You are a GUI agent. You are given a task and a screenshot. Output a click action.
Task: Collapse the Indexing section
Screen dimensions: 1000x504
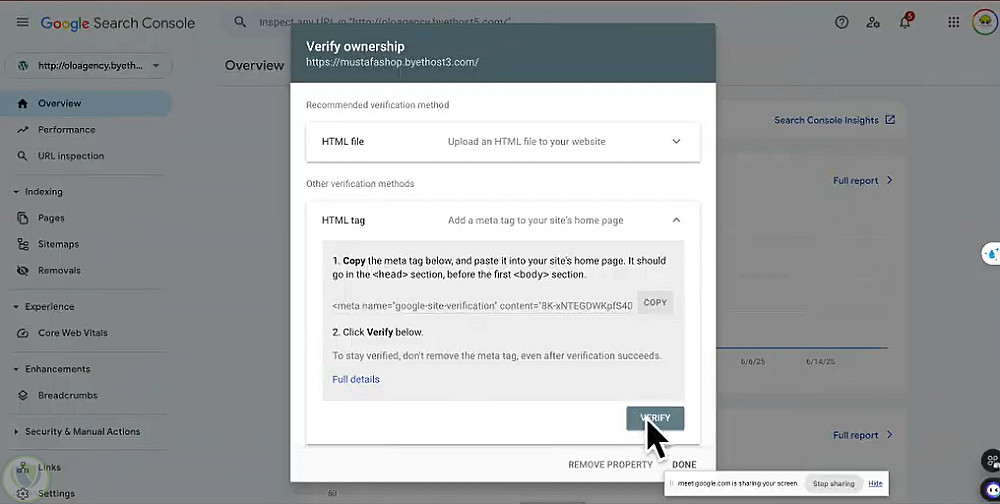coord(16,192)
